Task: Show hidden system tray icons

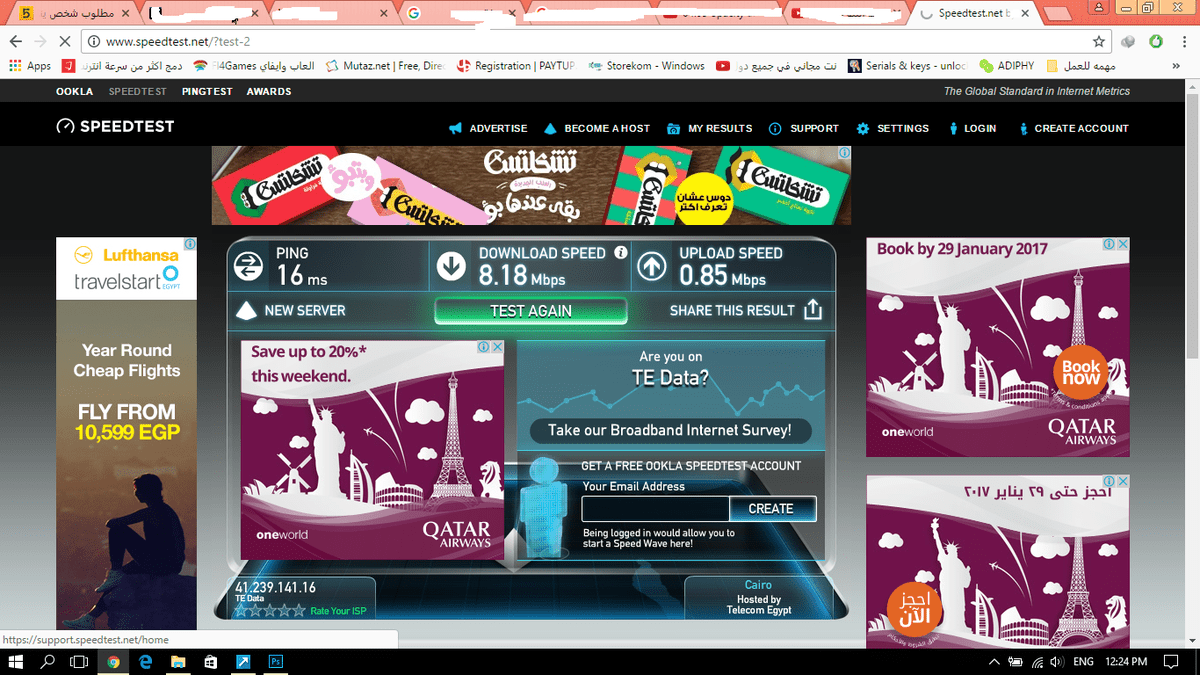Action: (x=994, y=662)
